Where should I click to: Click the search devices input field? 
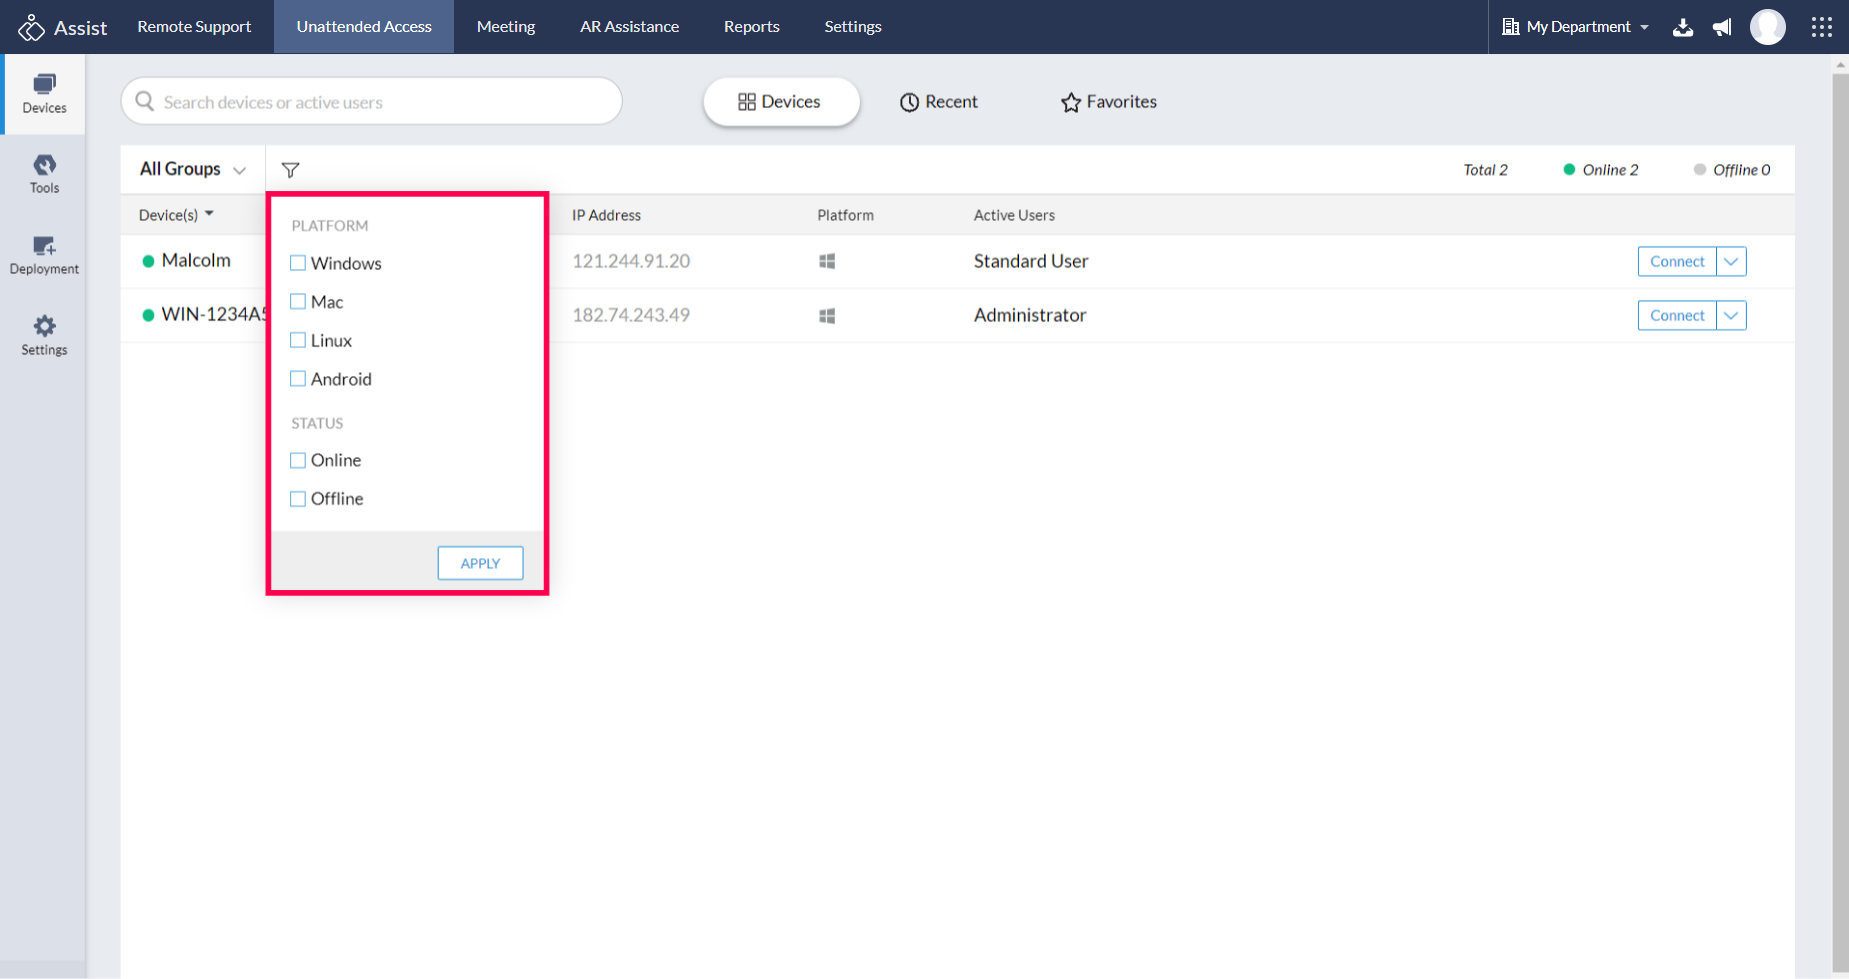pyautogui.click(x=372, y=102)
